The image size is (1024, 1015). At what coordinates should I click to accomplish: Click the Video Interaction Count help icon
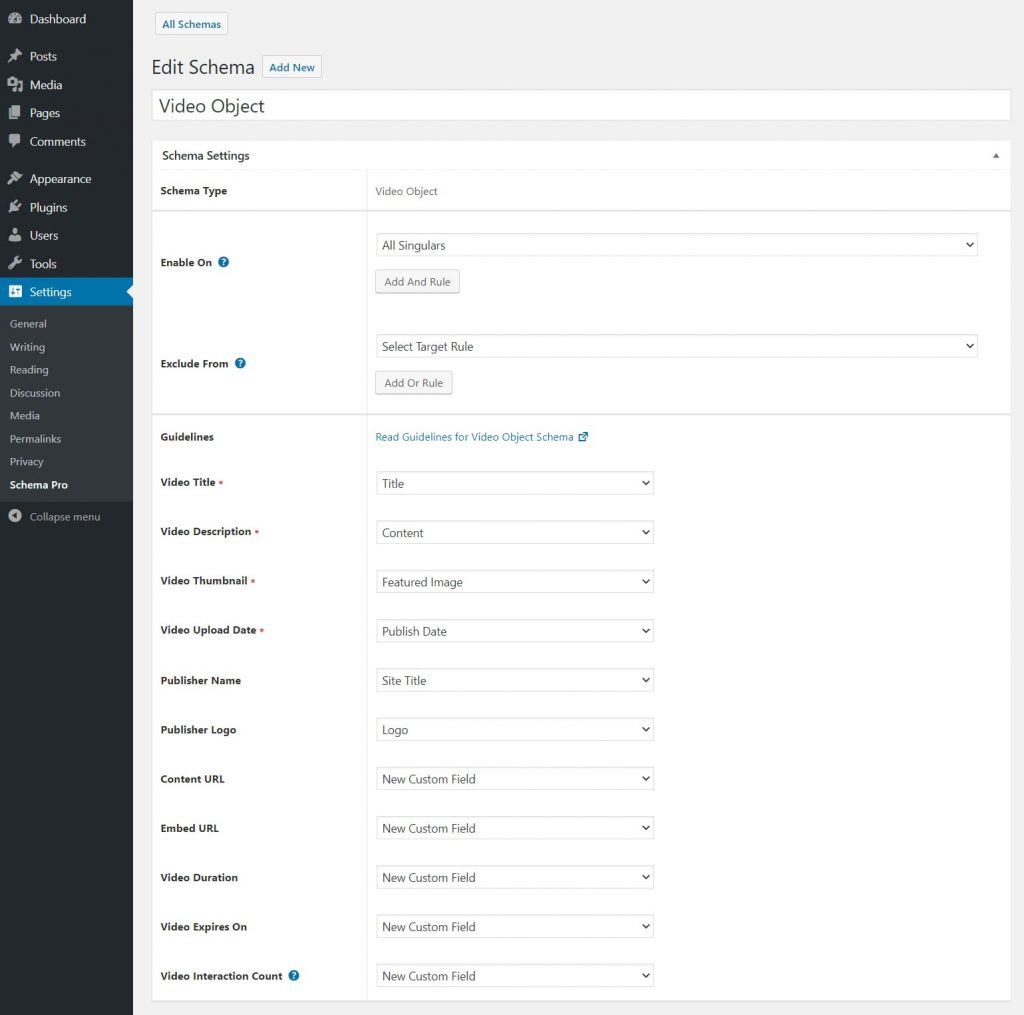click(294, 975)
